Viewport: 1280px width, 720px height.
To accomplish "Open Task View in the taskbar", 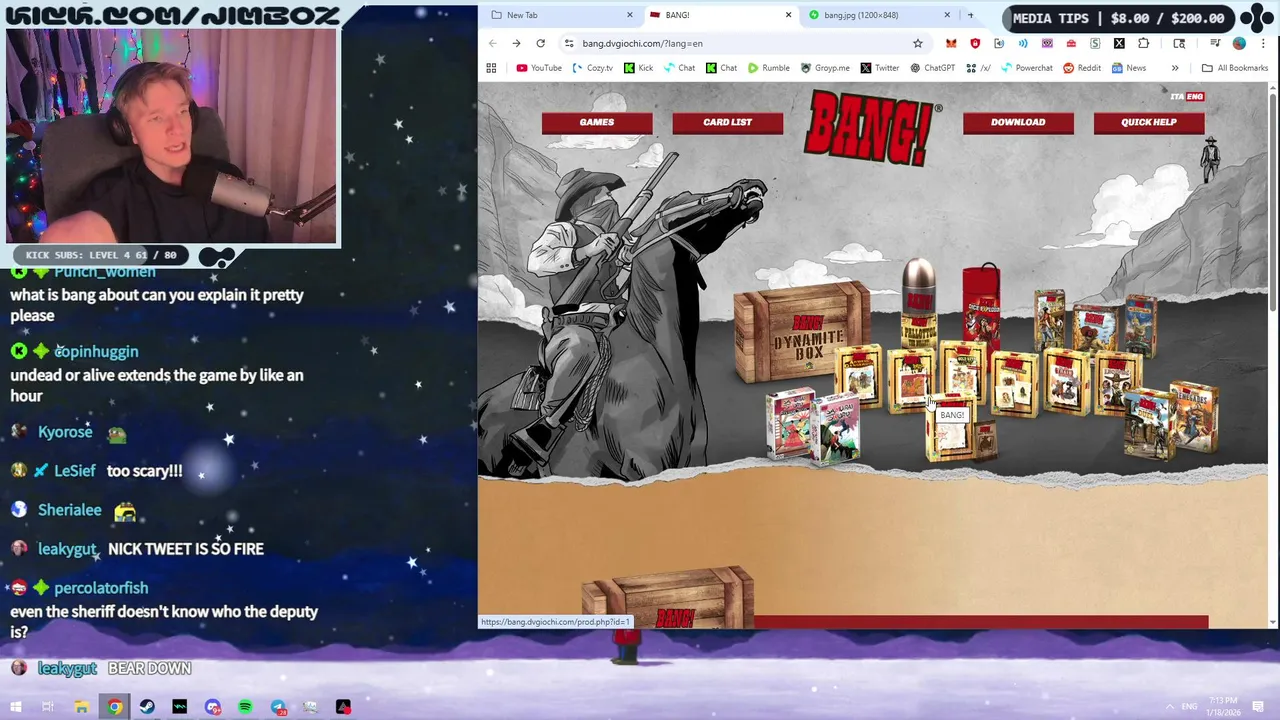I will point(47,707).
